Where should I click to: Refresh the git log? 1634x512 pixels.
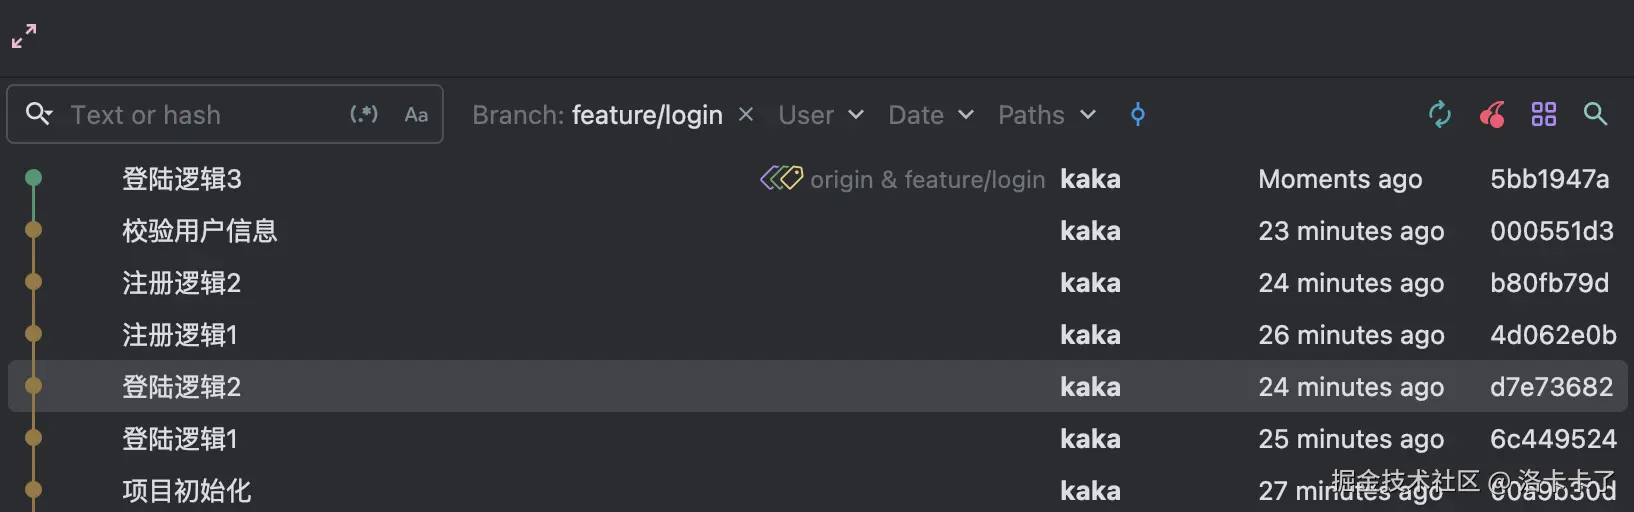[1440, 115]
